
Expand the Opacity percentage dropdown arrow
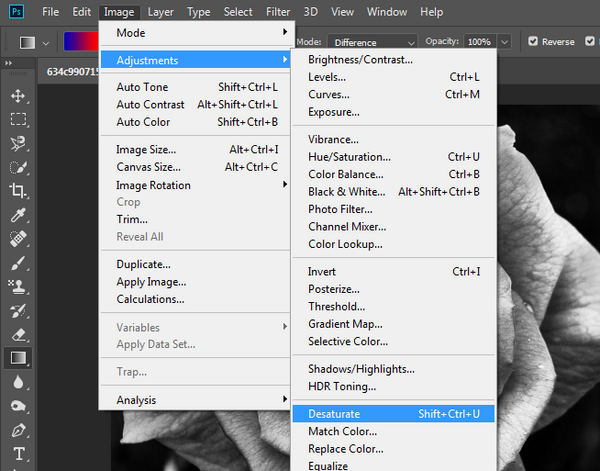pos(505,42)
